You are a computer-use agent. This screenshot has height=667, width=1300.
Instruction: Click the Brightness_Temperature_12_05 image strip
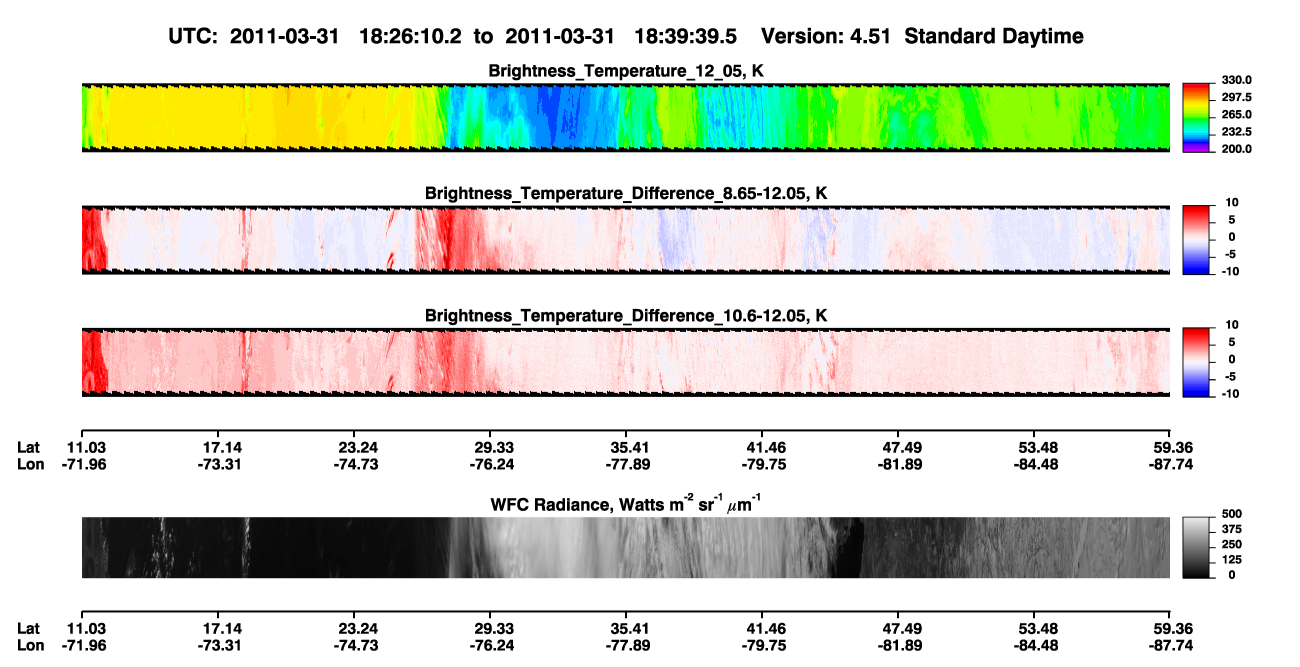pyautogui.click(x=625, y=118)
